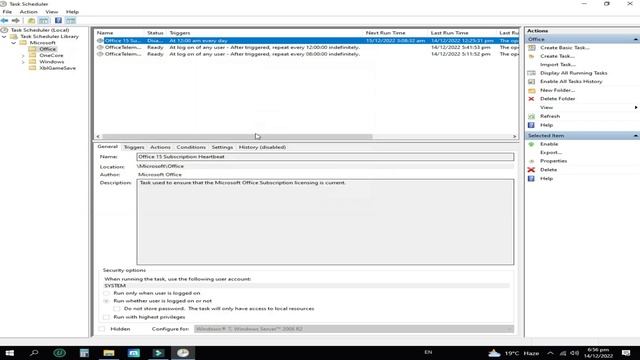Viewport: 640px width, 360px height.
Task: Collapse the Selected Item section
Action: (x=636, y=136)
